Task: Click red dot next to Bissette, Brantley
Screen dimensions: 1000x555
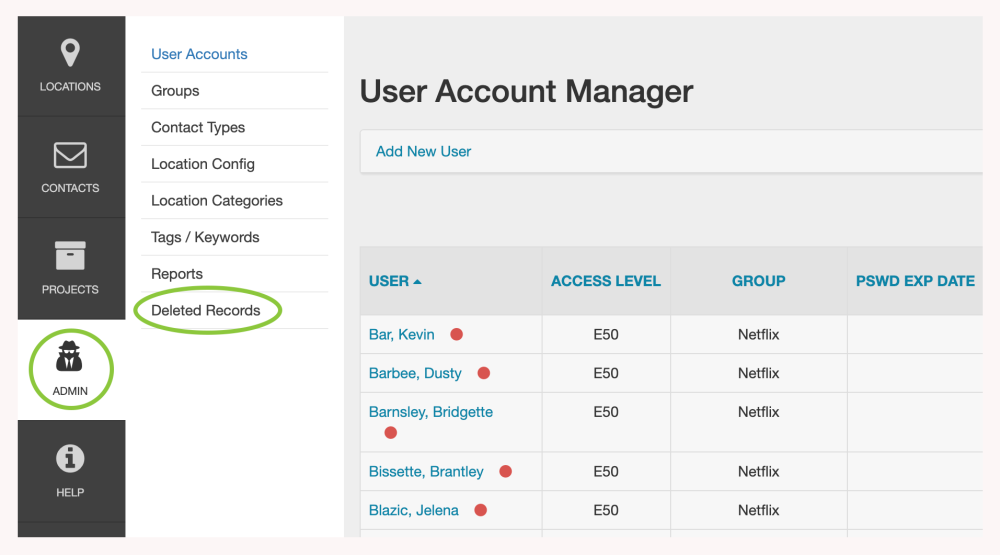Action: tap(505, 472)
